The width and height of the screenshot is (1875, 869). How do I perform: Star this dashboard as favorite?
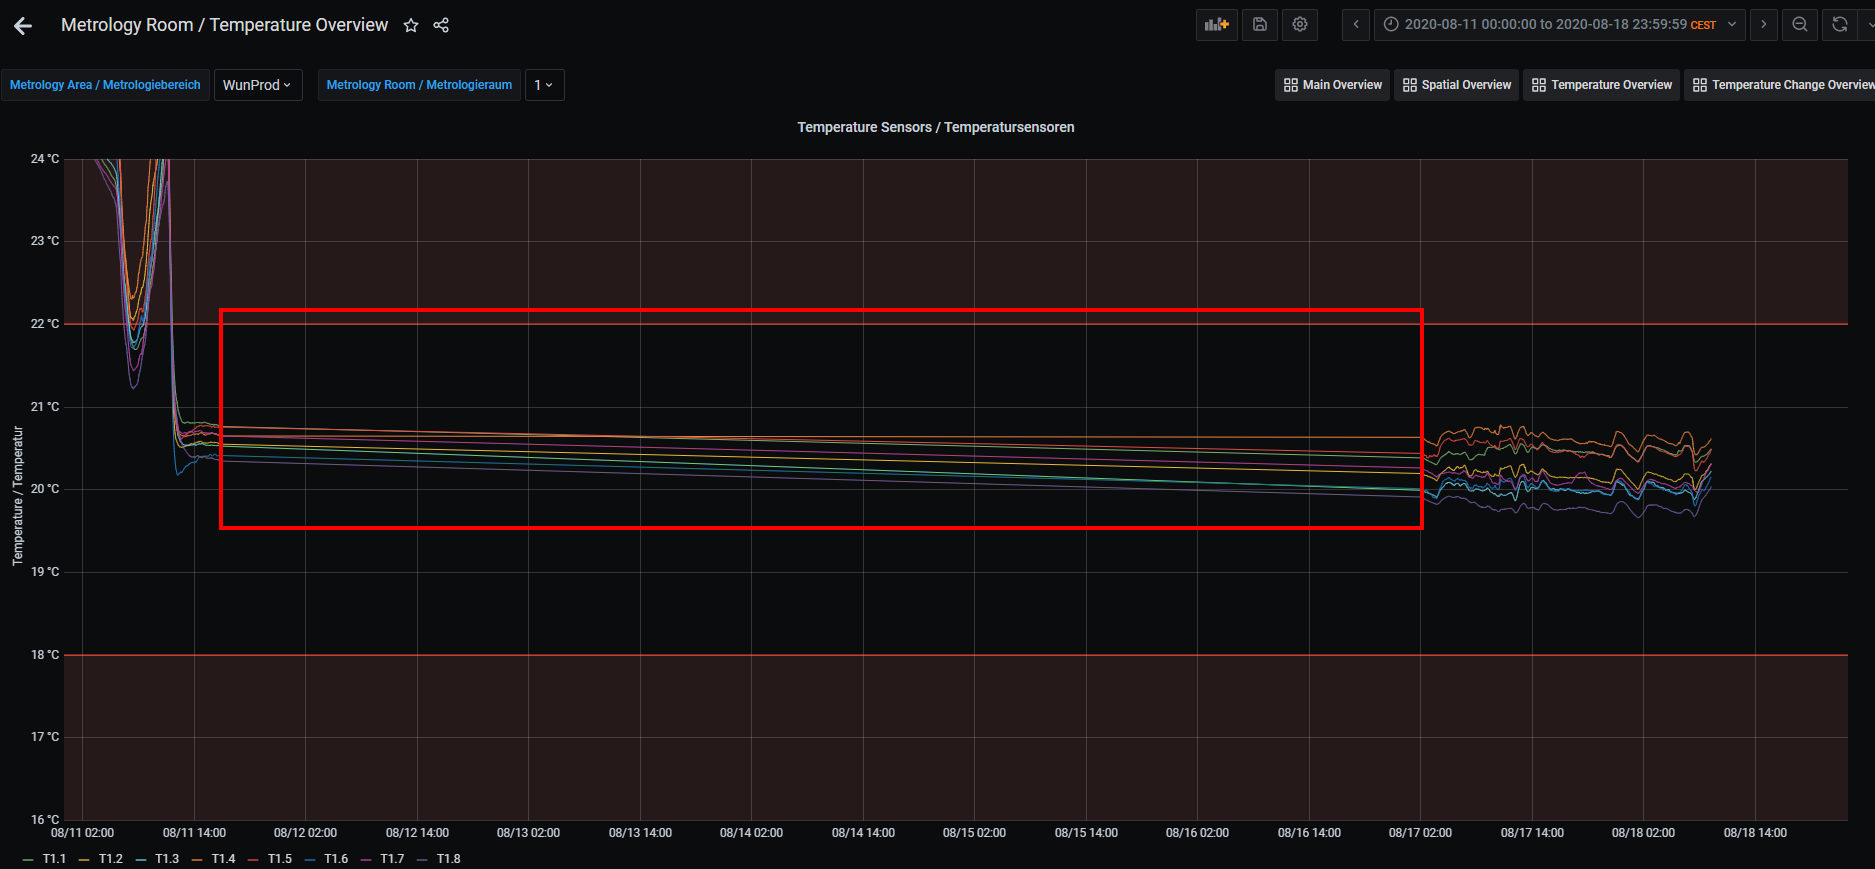[411, 25]
